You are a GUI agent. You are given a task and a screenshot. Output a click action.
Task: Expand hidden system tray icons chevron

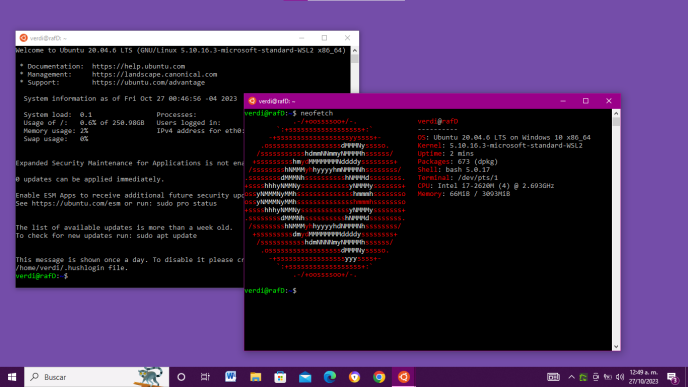[571, 377]
